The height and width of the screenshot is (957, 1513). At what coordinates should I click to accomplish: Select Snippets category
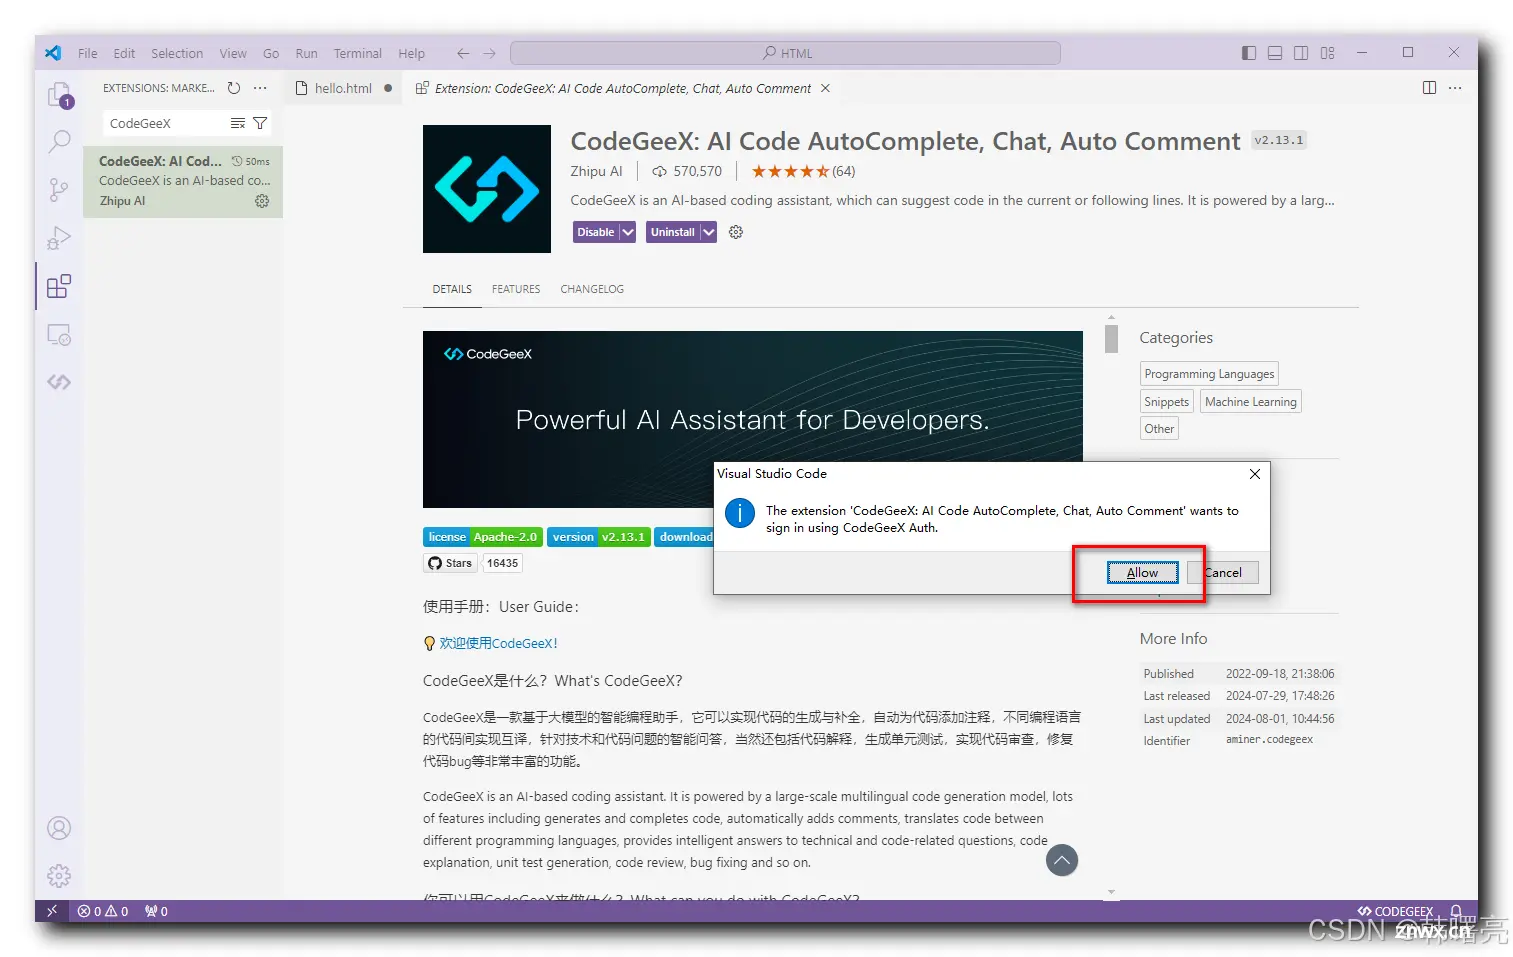[x=1167, y=401]
